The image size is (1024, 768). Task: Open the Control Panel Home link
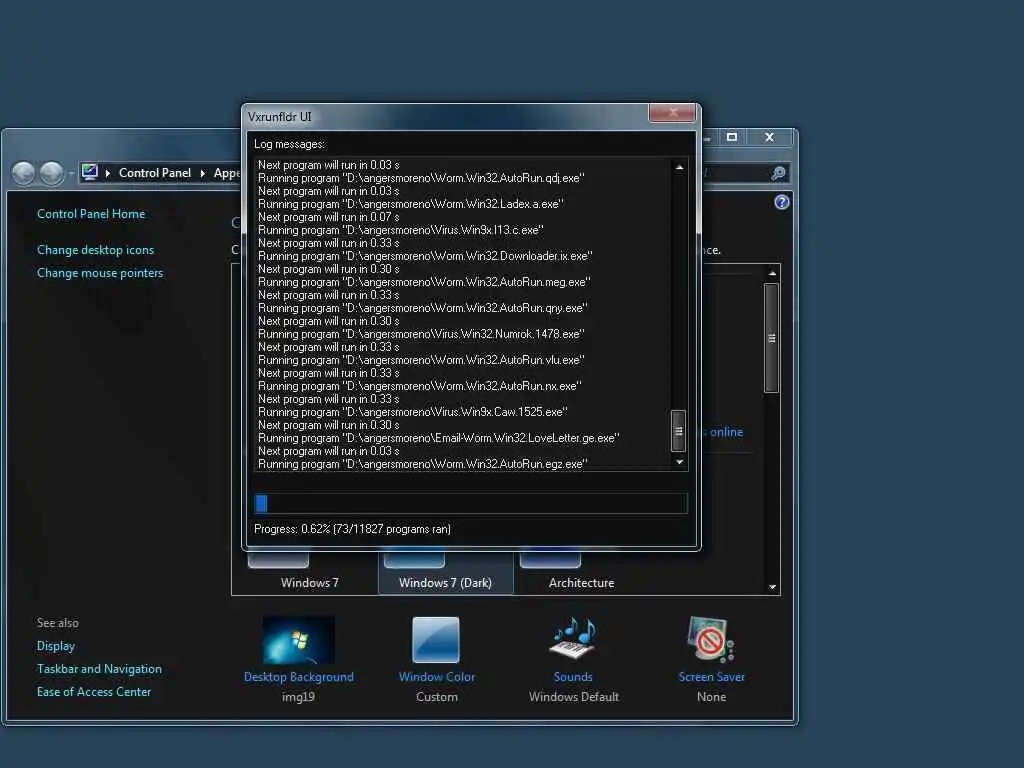pyautogui.click(x=91, y=214)
